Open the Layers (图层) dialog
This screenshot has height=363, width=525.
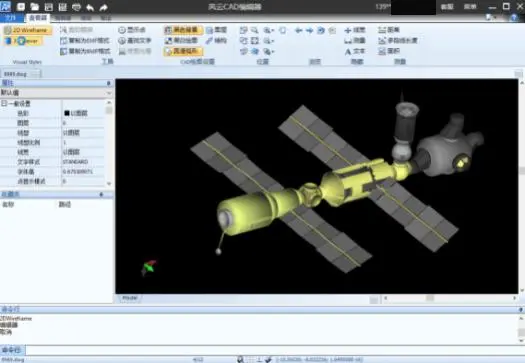[x=217, y=30]
